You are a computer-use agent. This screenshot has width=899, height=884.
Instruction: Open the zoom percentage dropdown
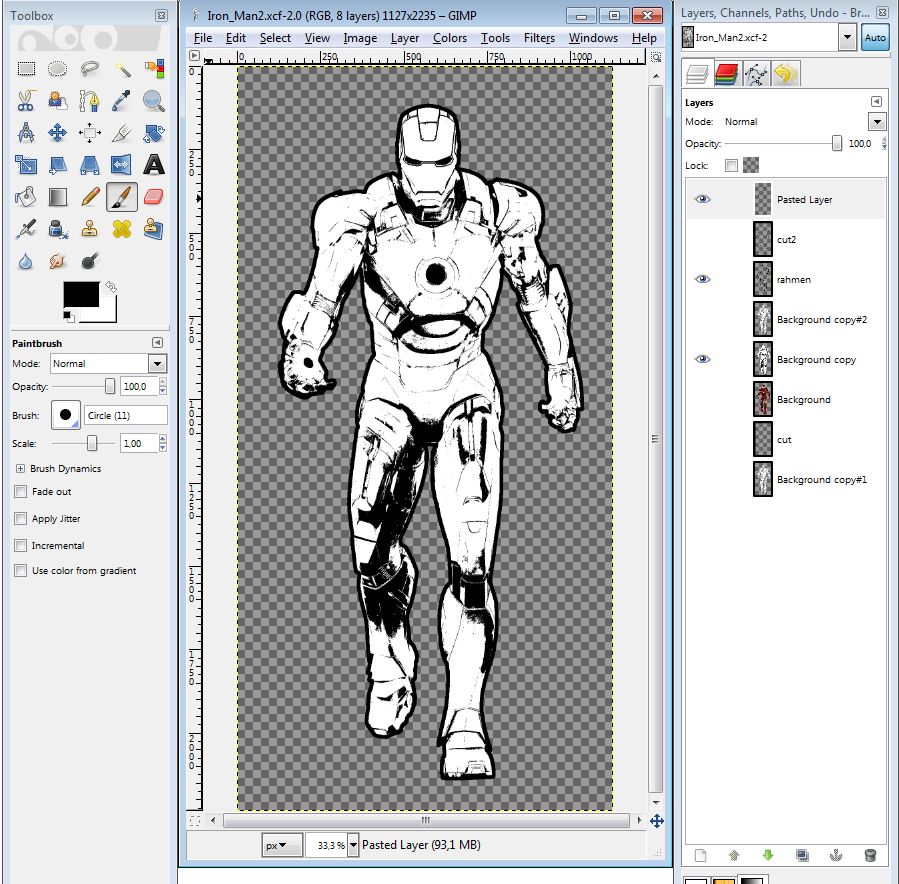353,845
